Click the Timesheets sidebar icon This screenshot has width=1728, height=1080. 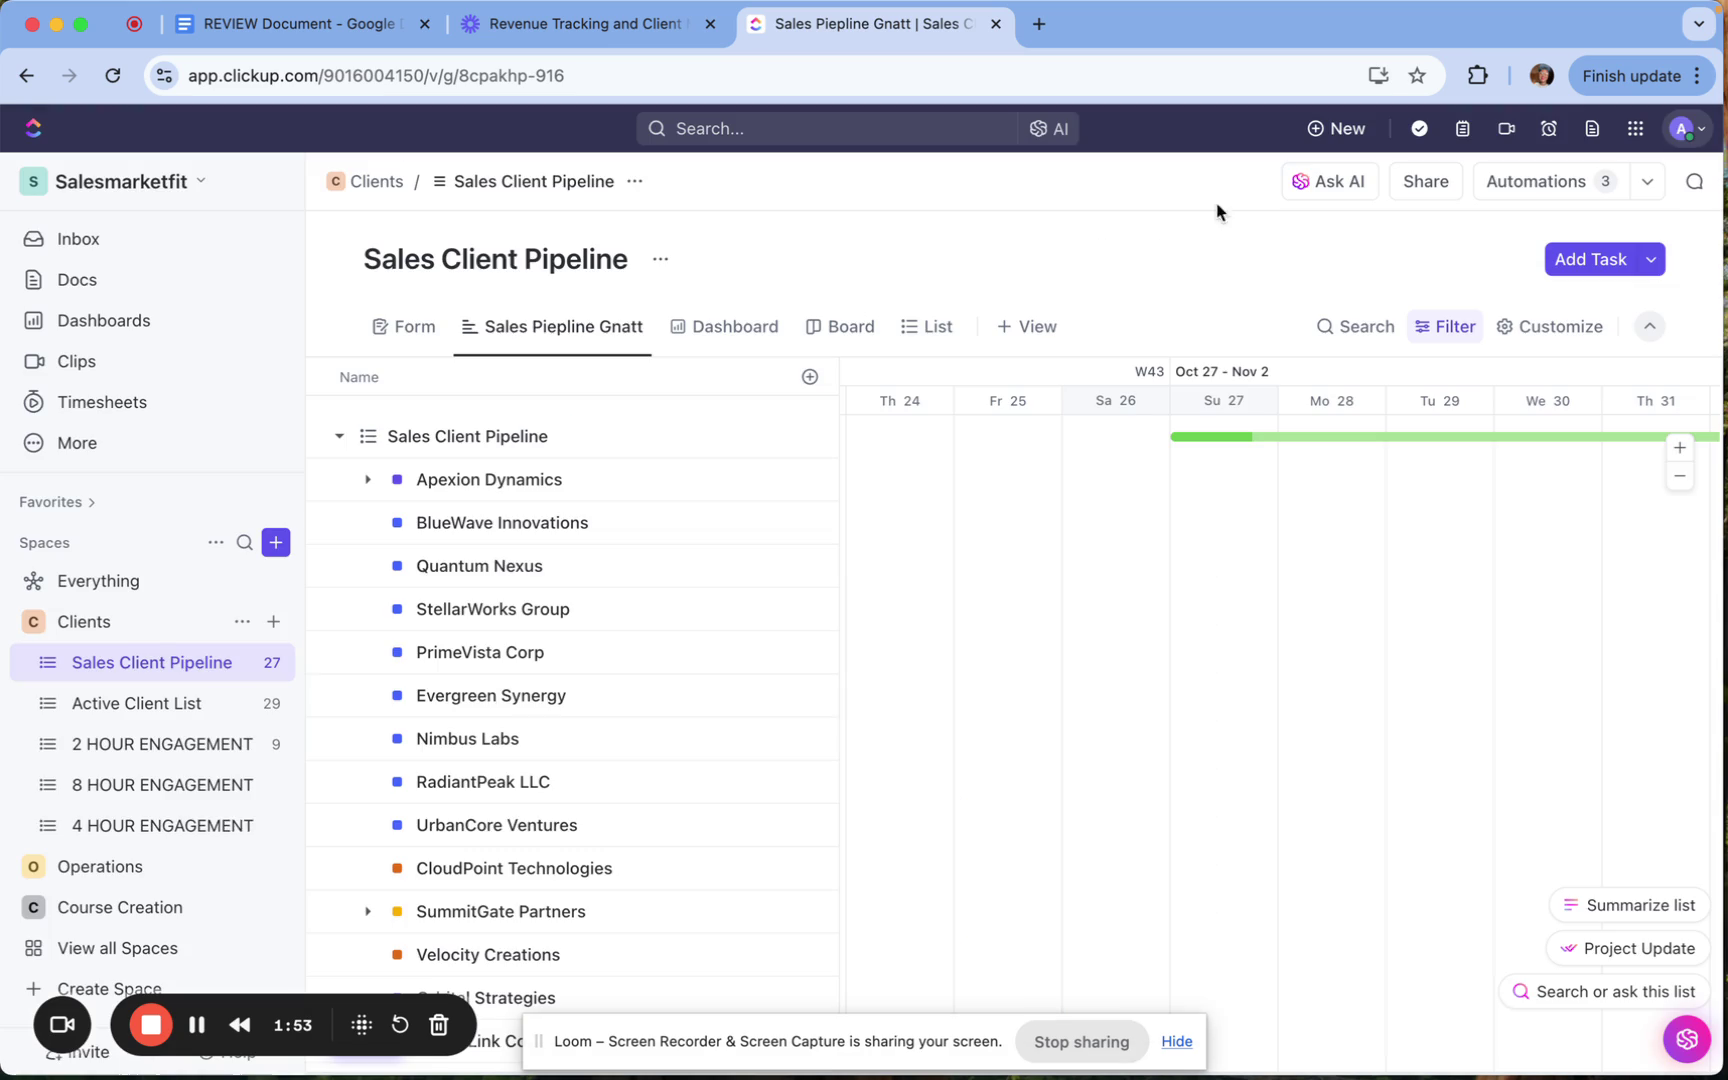click(33, 402)
